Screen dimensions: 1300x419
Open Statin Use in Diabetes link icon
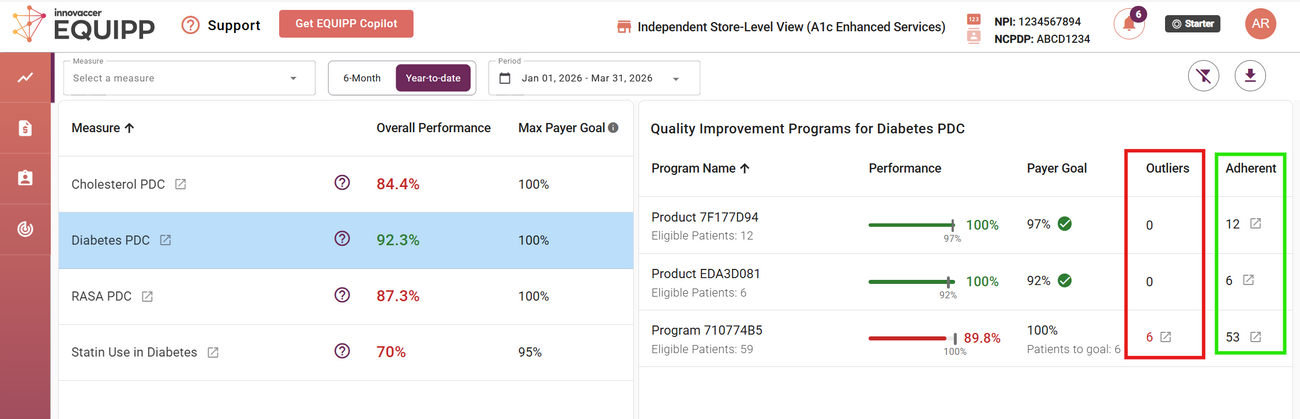tap(213, 352)
